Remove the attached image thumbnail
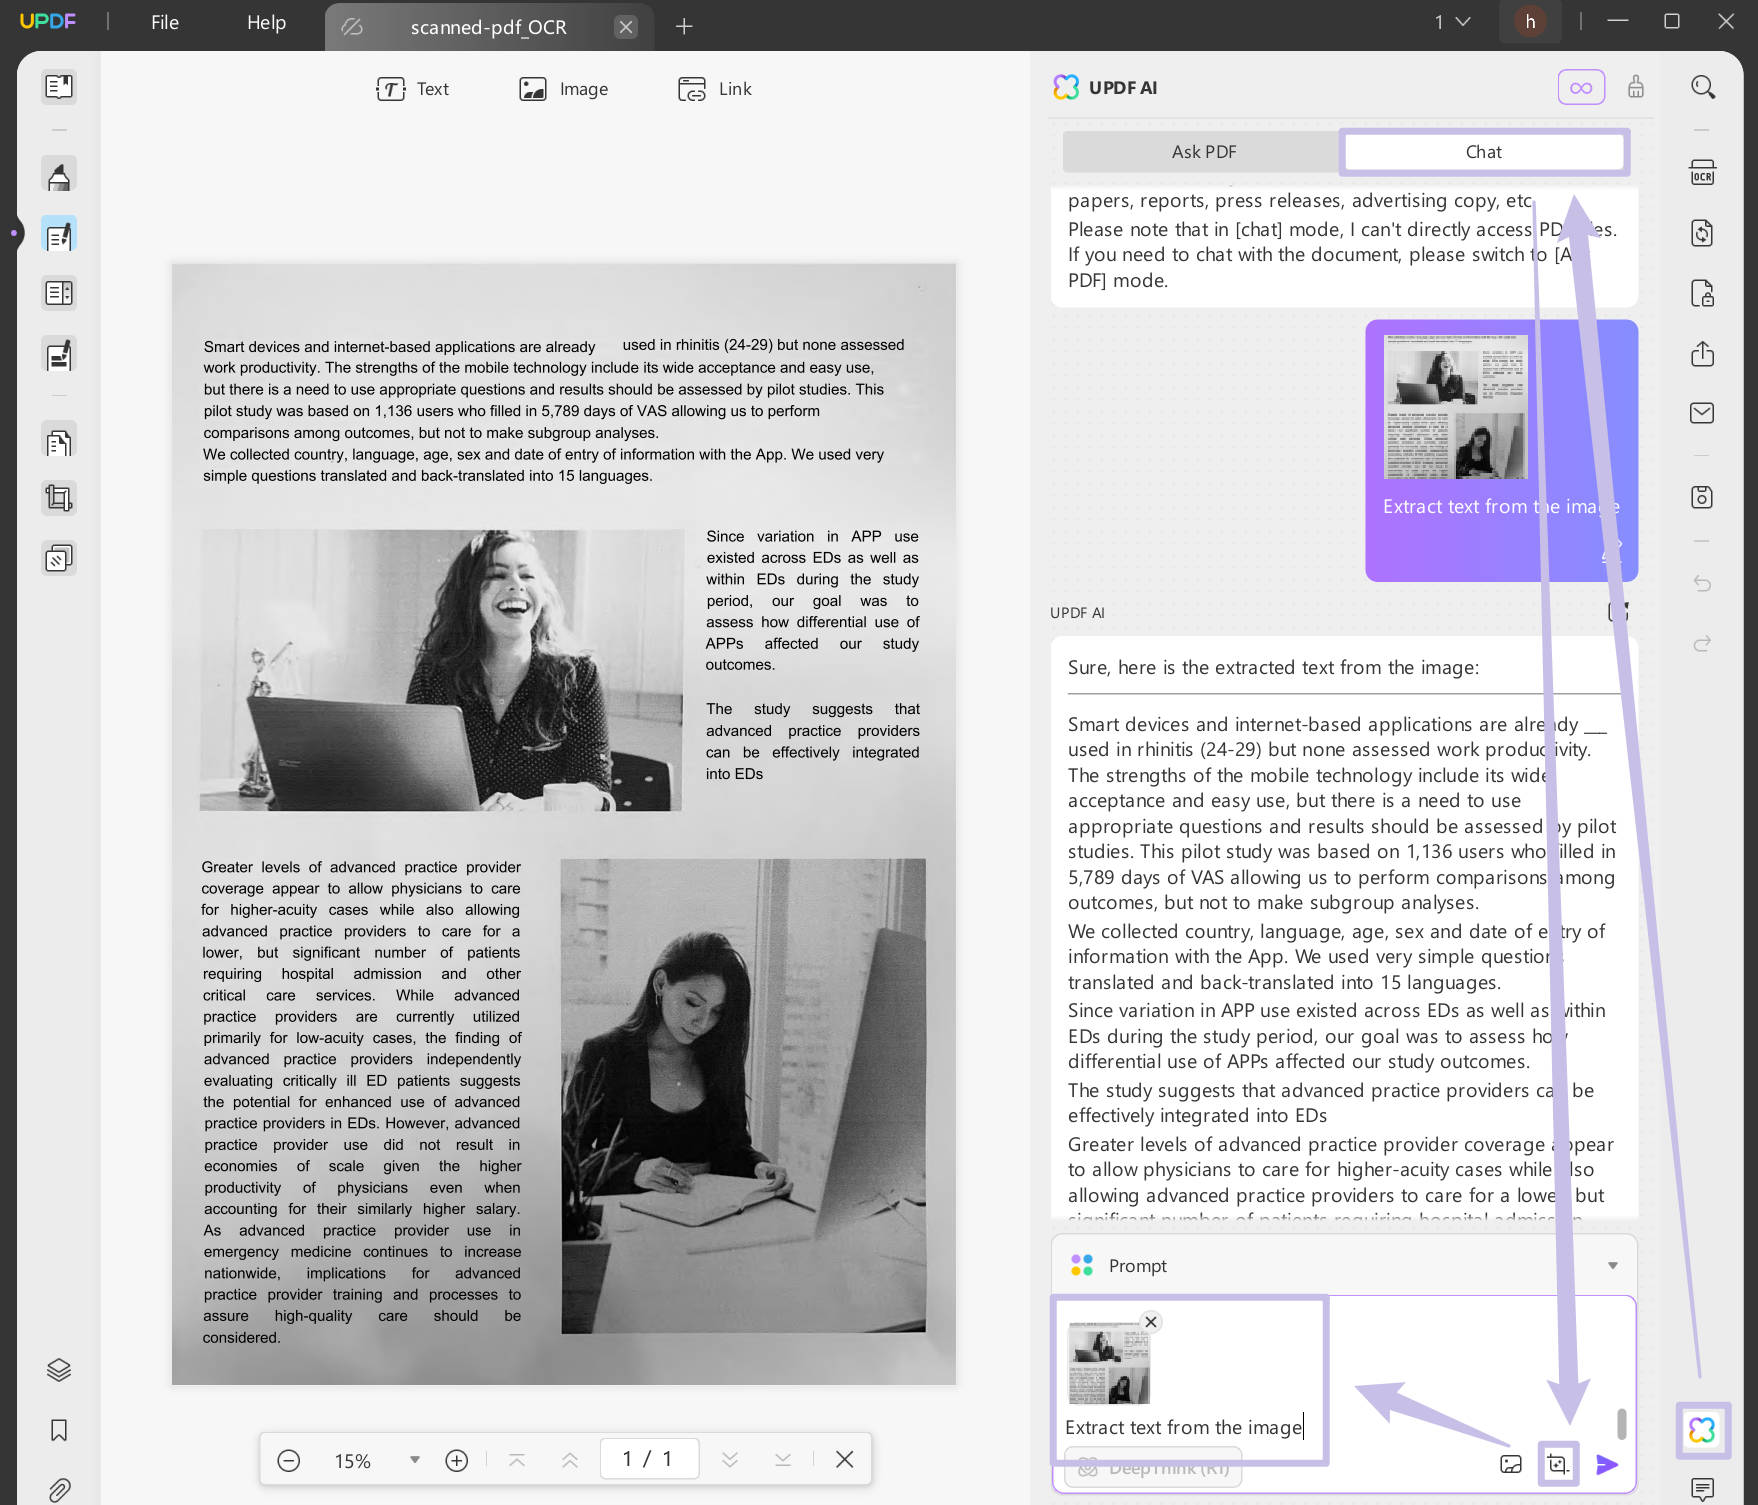The width and height of the screenshot is (1758, 1505). click(1151, 1322)
